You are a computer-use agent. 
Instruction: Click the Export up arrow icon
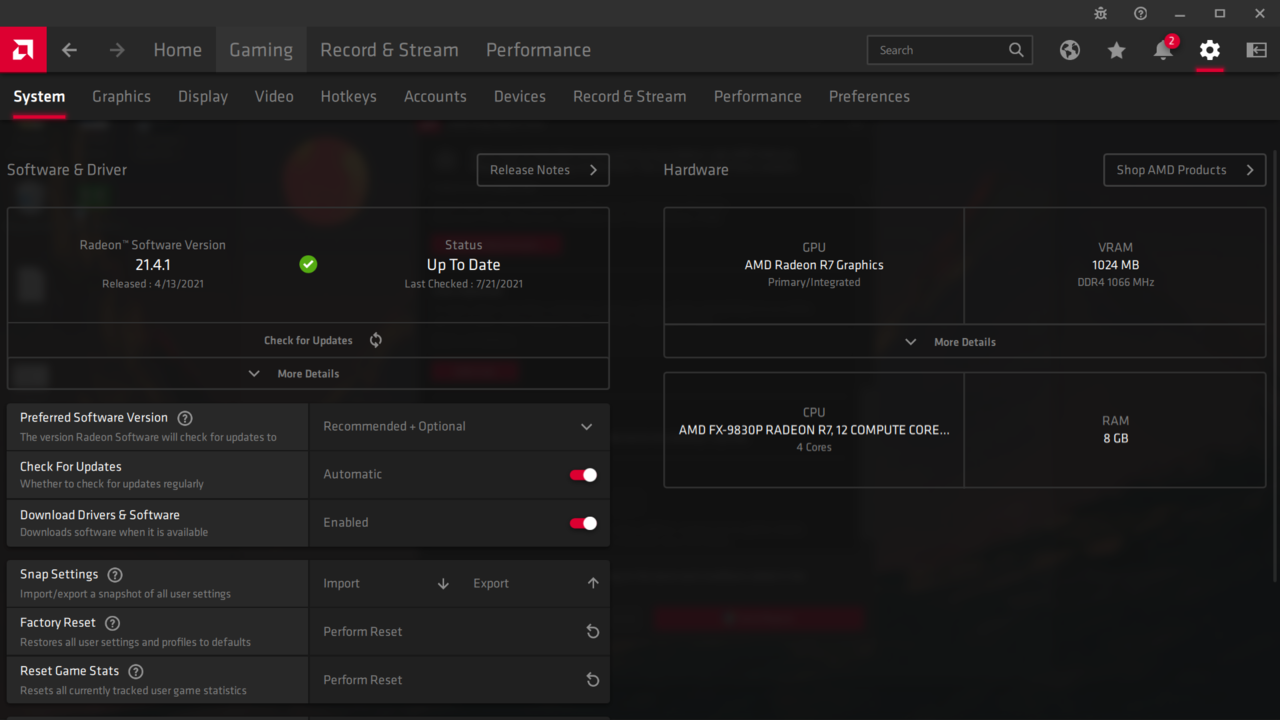click(x=593, y=583)
